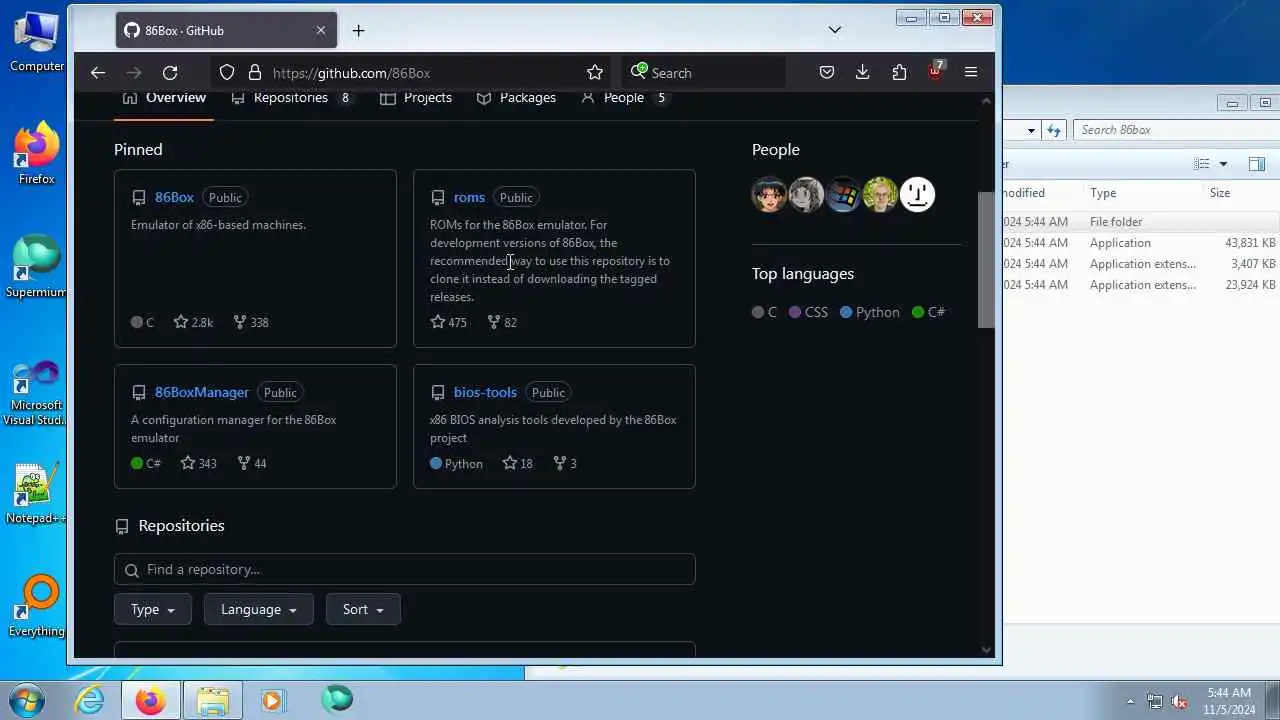
Task: Open the Windows-logo member avatar
Action: 843,194
